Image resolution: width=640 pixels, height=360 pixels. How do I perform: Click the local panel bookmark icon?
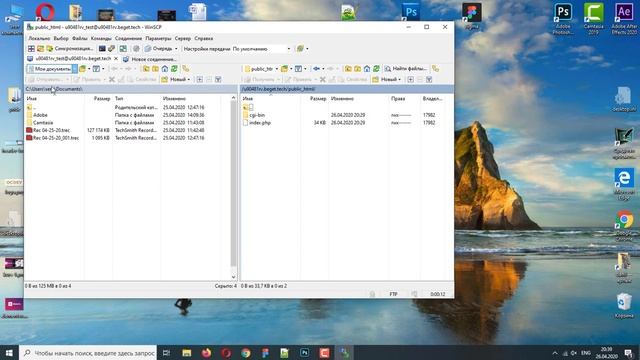tap(186, 69)
